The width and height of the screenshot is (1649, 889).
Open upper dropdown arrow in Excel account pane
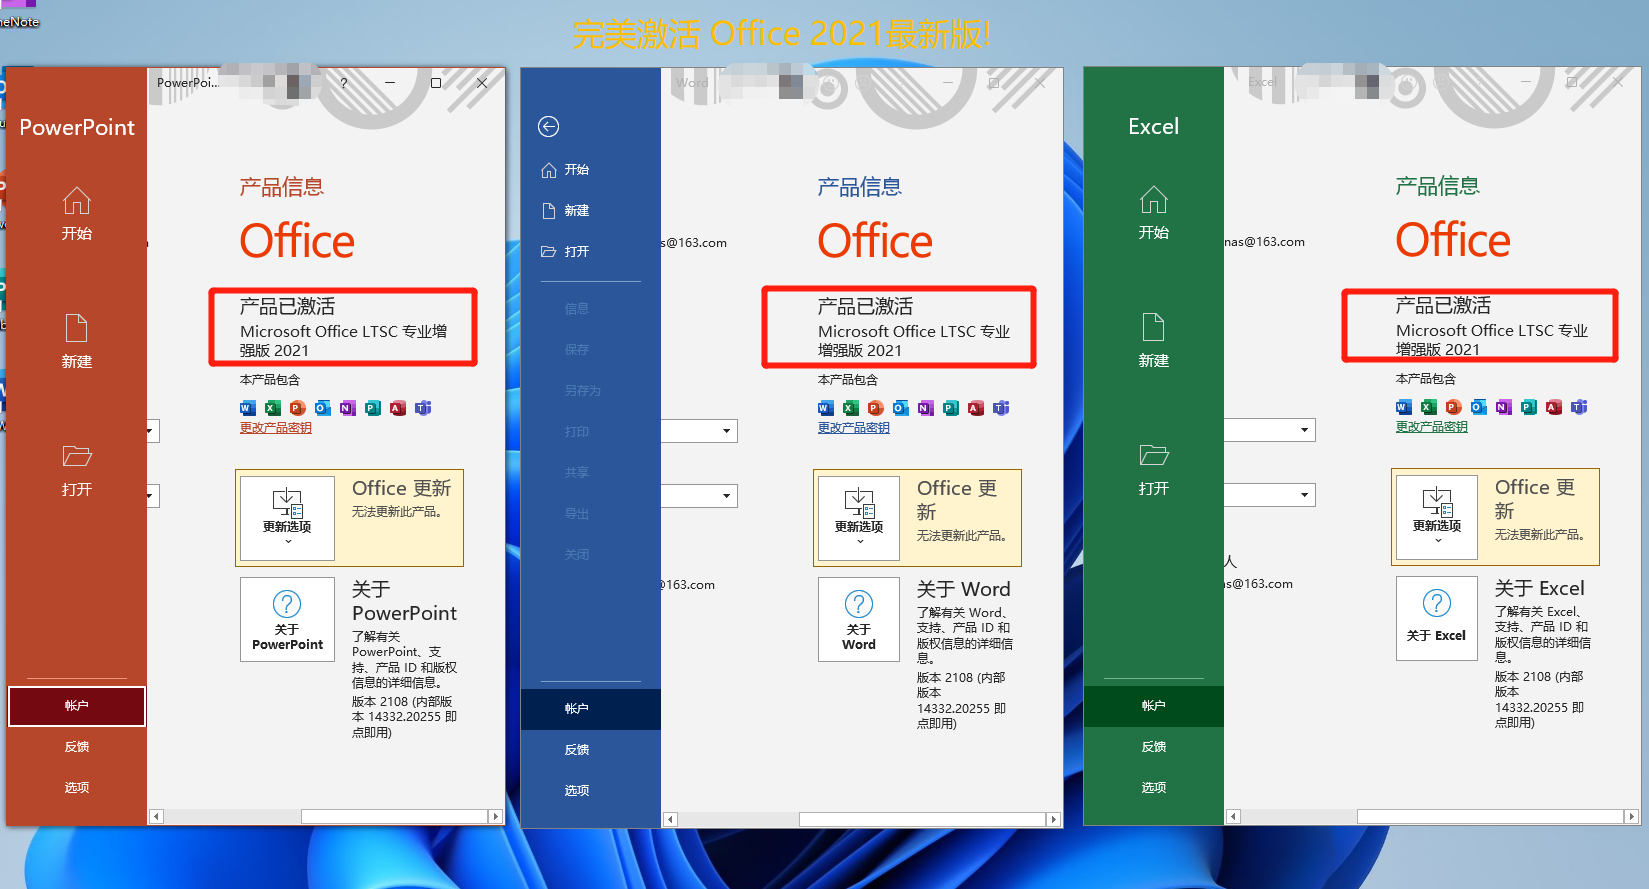point(1305,430)
